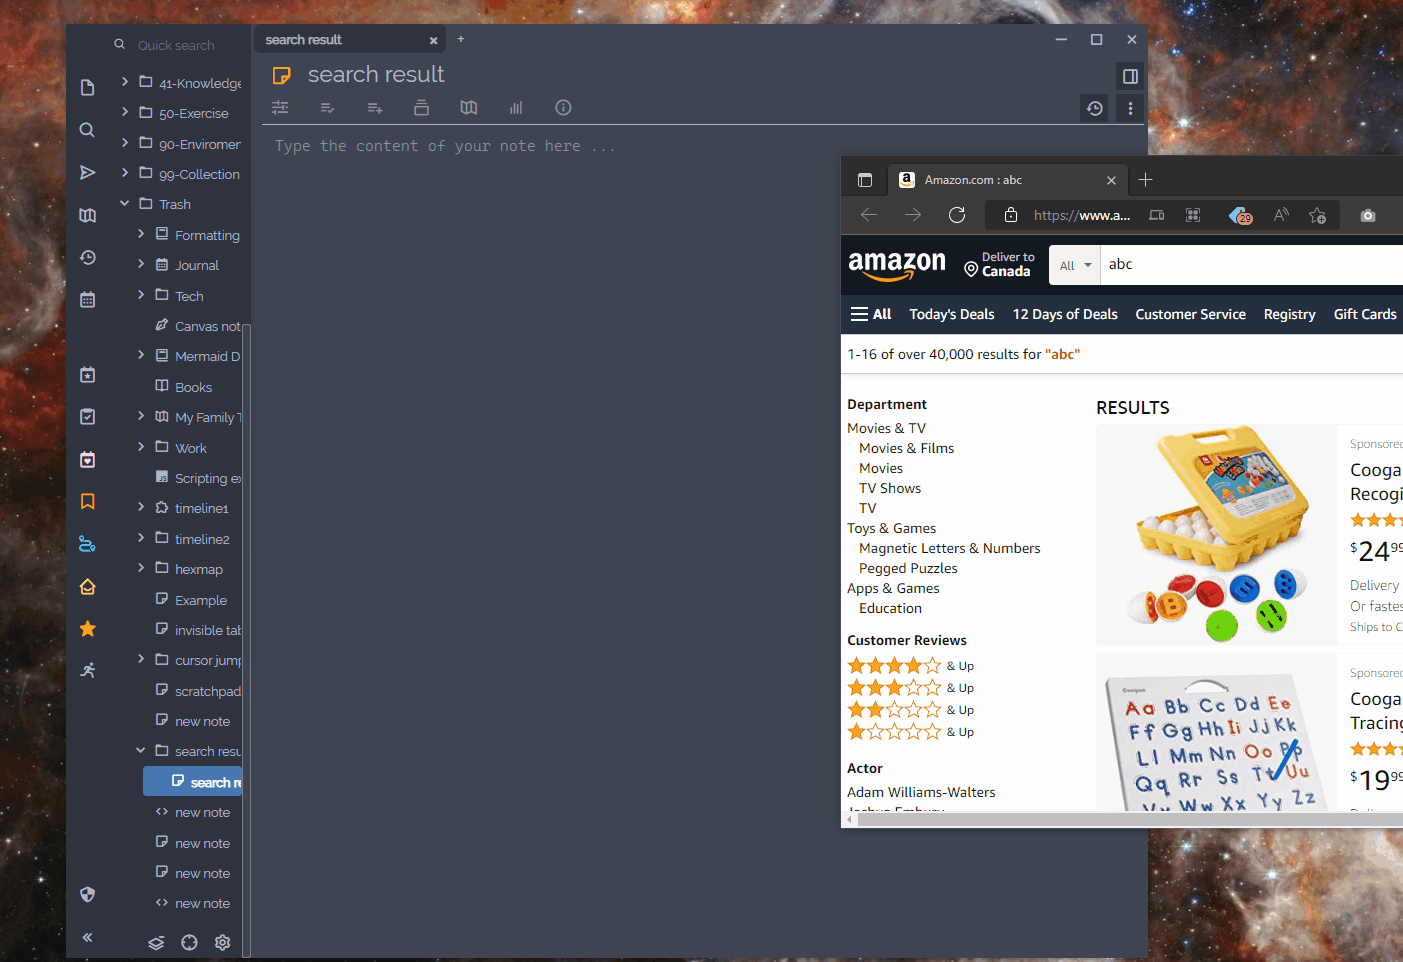This screenshot has width=1403, height=962.
Task: Open the bookmark launcher icon
Action: coord(88,501)
